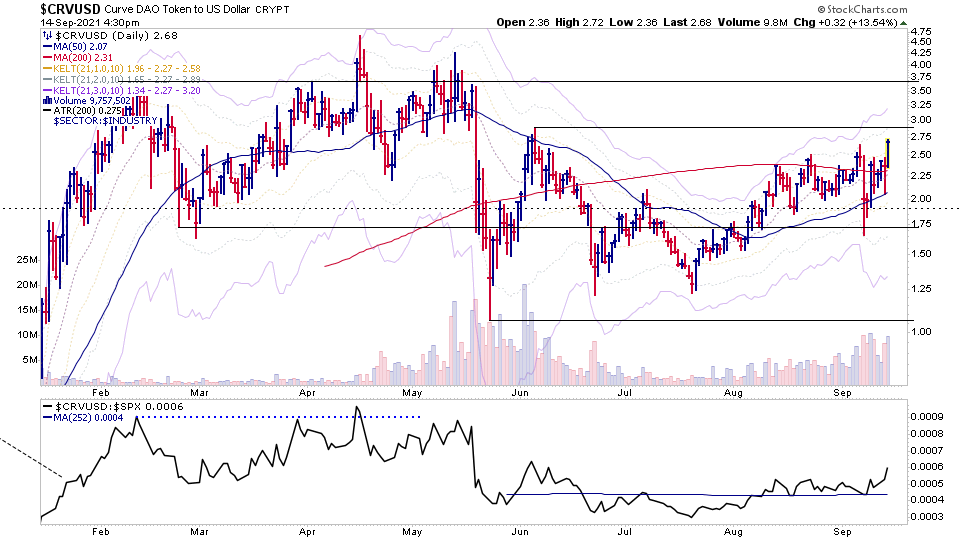Click the 10M volume axis label
Viewport: 960px width, 540px height.
[26, 334]
